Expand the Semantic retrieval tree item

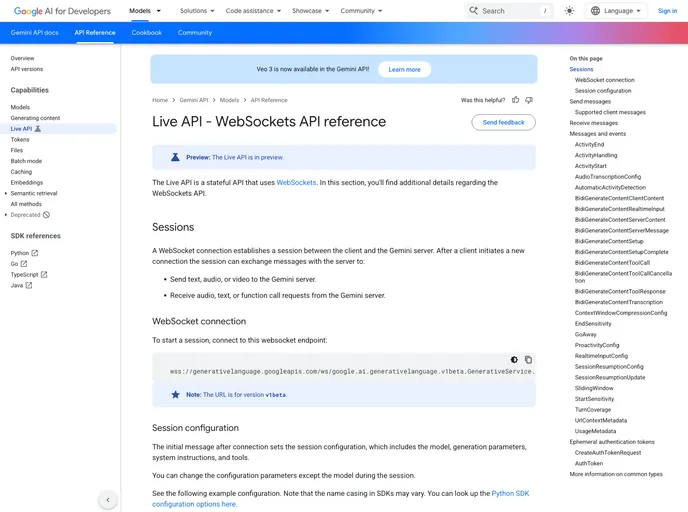pyautogui.click(x=6, y=193)
